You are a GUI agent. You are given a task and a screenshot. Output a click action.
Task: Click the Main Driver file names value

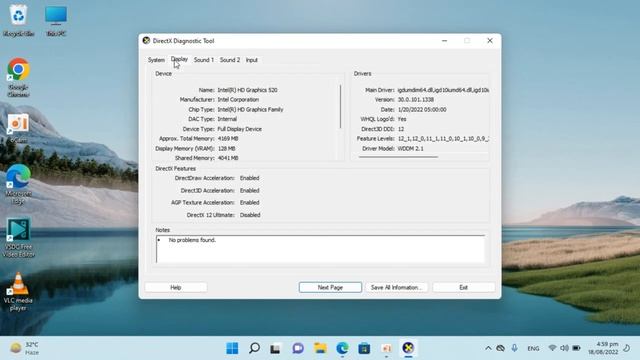443,90
